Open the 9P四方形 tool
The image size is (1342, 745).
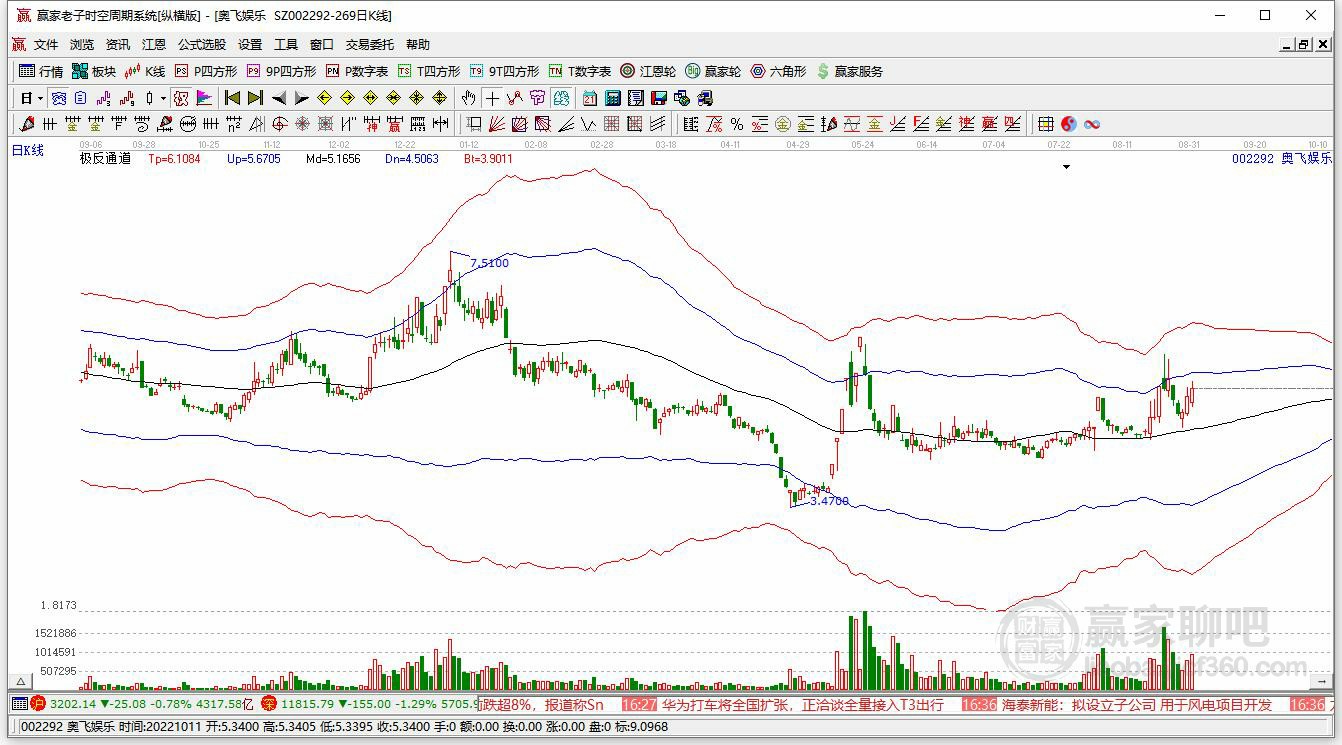click(281, 71)
